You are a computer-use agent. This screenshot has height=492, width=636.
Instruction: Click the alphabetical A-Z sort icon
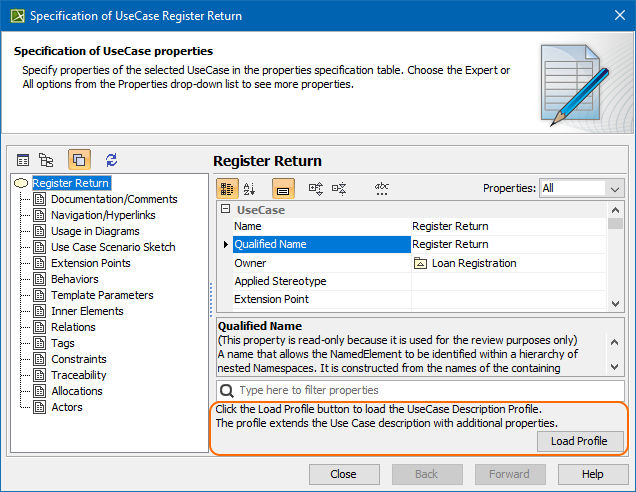pos(250,187)
